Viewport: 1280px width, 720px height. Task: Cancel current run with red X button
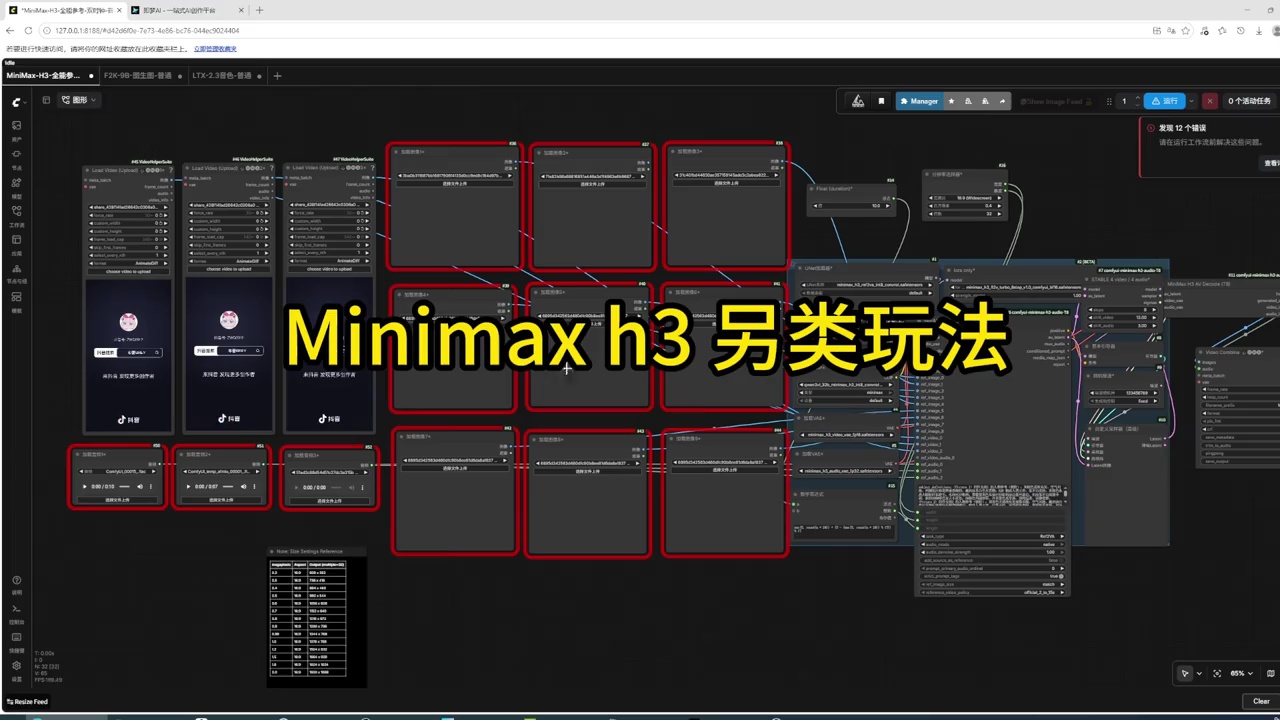(1210, 101)
